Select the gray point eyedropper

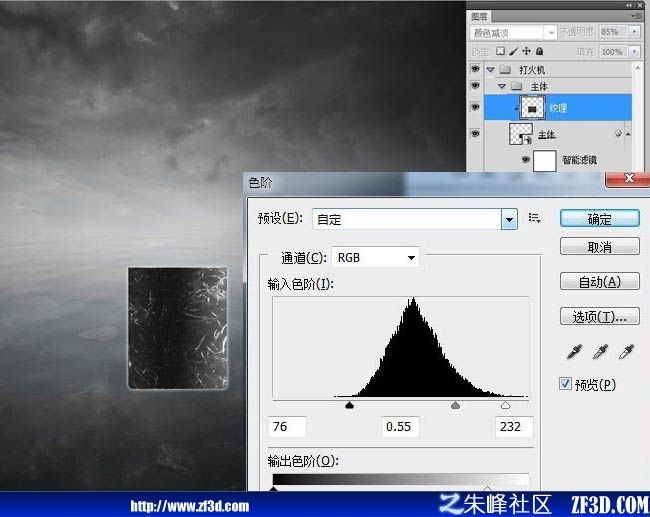coord(600,351)
